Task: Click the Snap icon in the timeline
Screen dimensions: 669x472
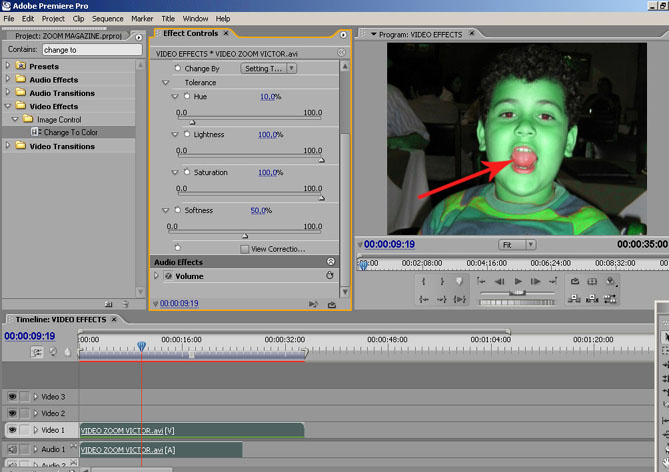Action: (38, 352)
